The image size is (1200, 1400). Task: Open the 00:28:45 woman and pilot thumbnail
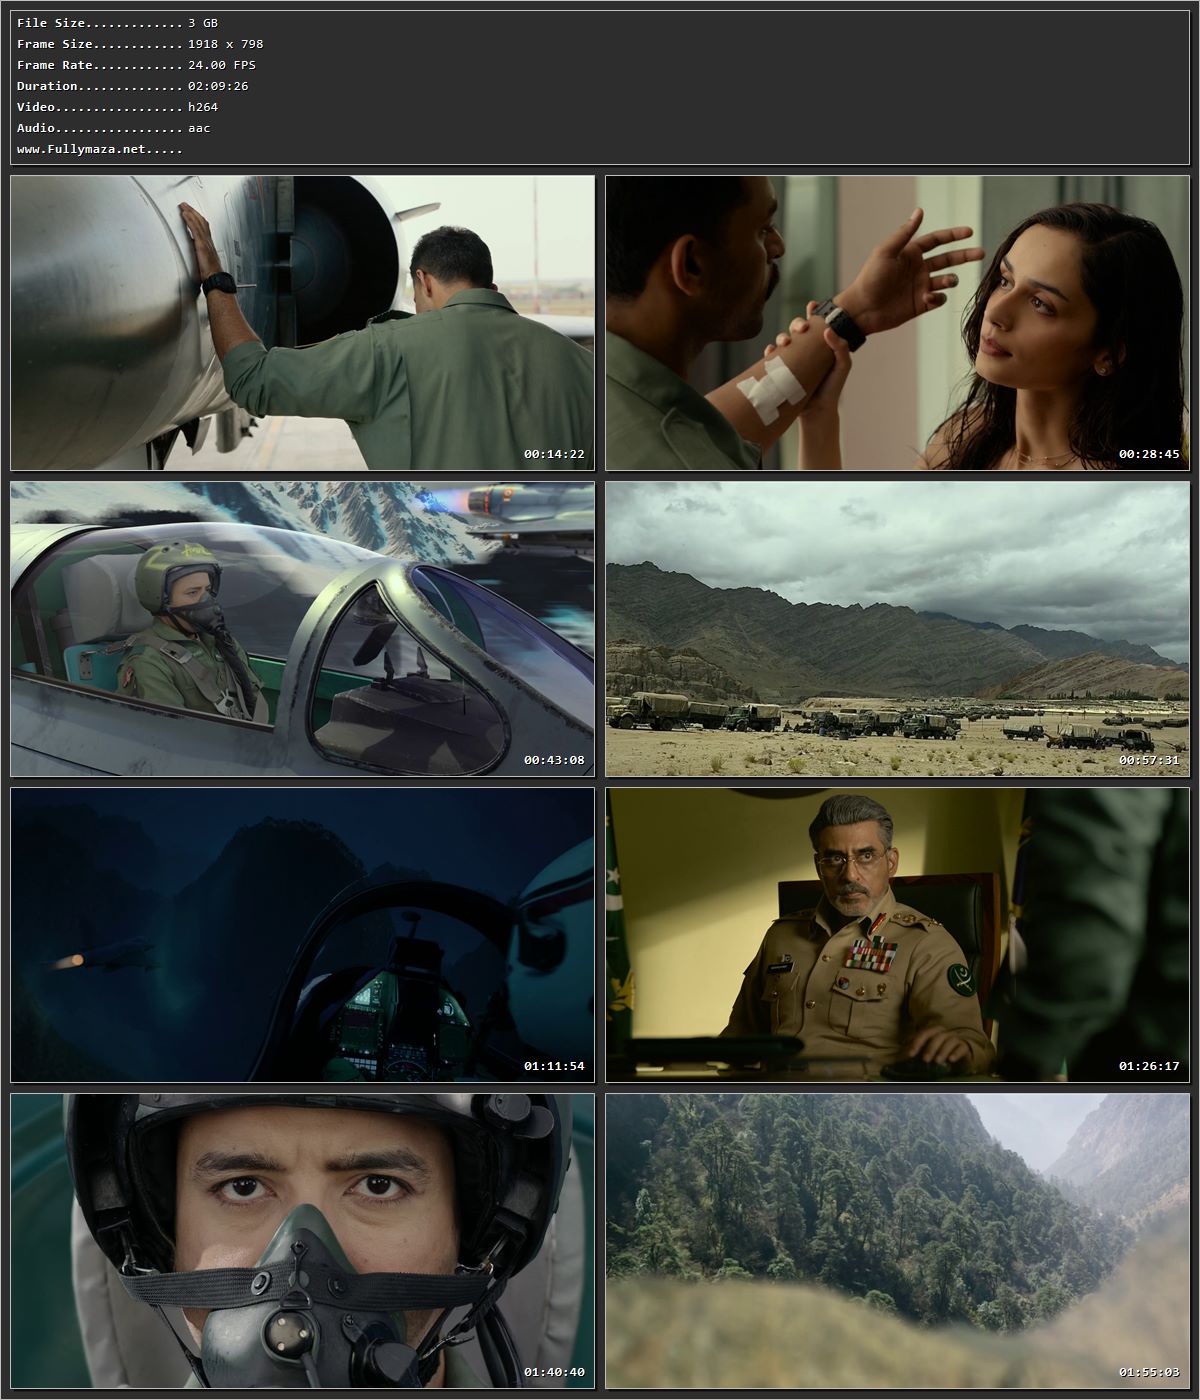click(898, 323)
